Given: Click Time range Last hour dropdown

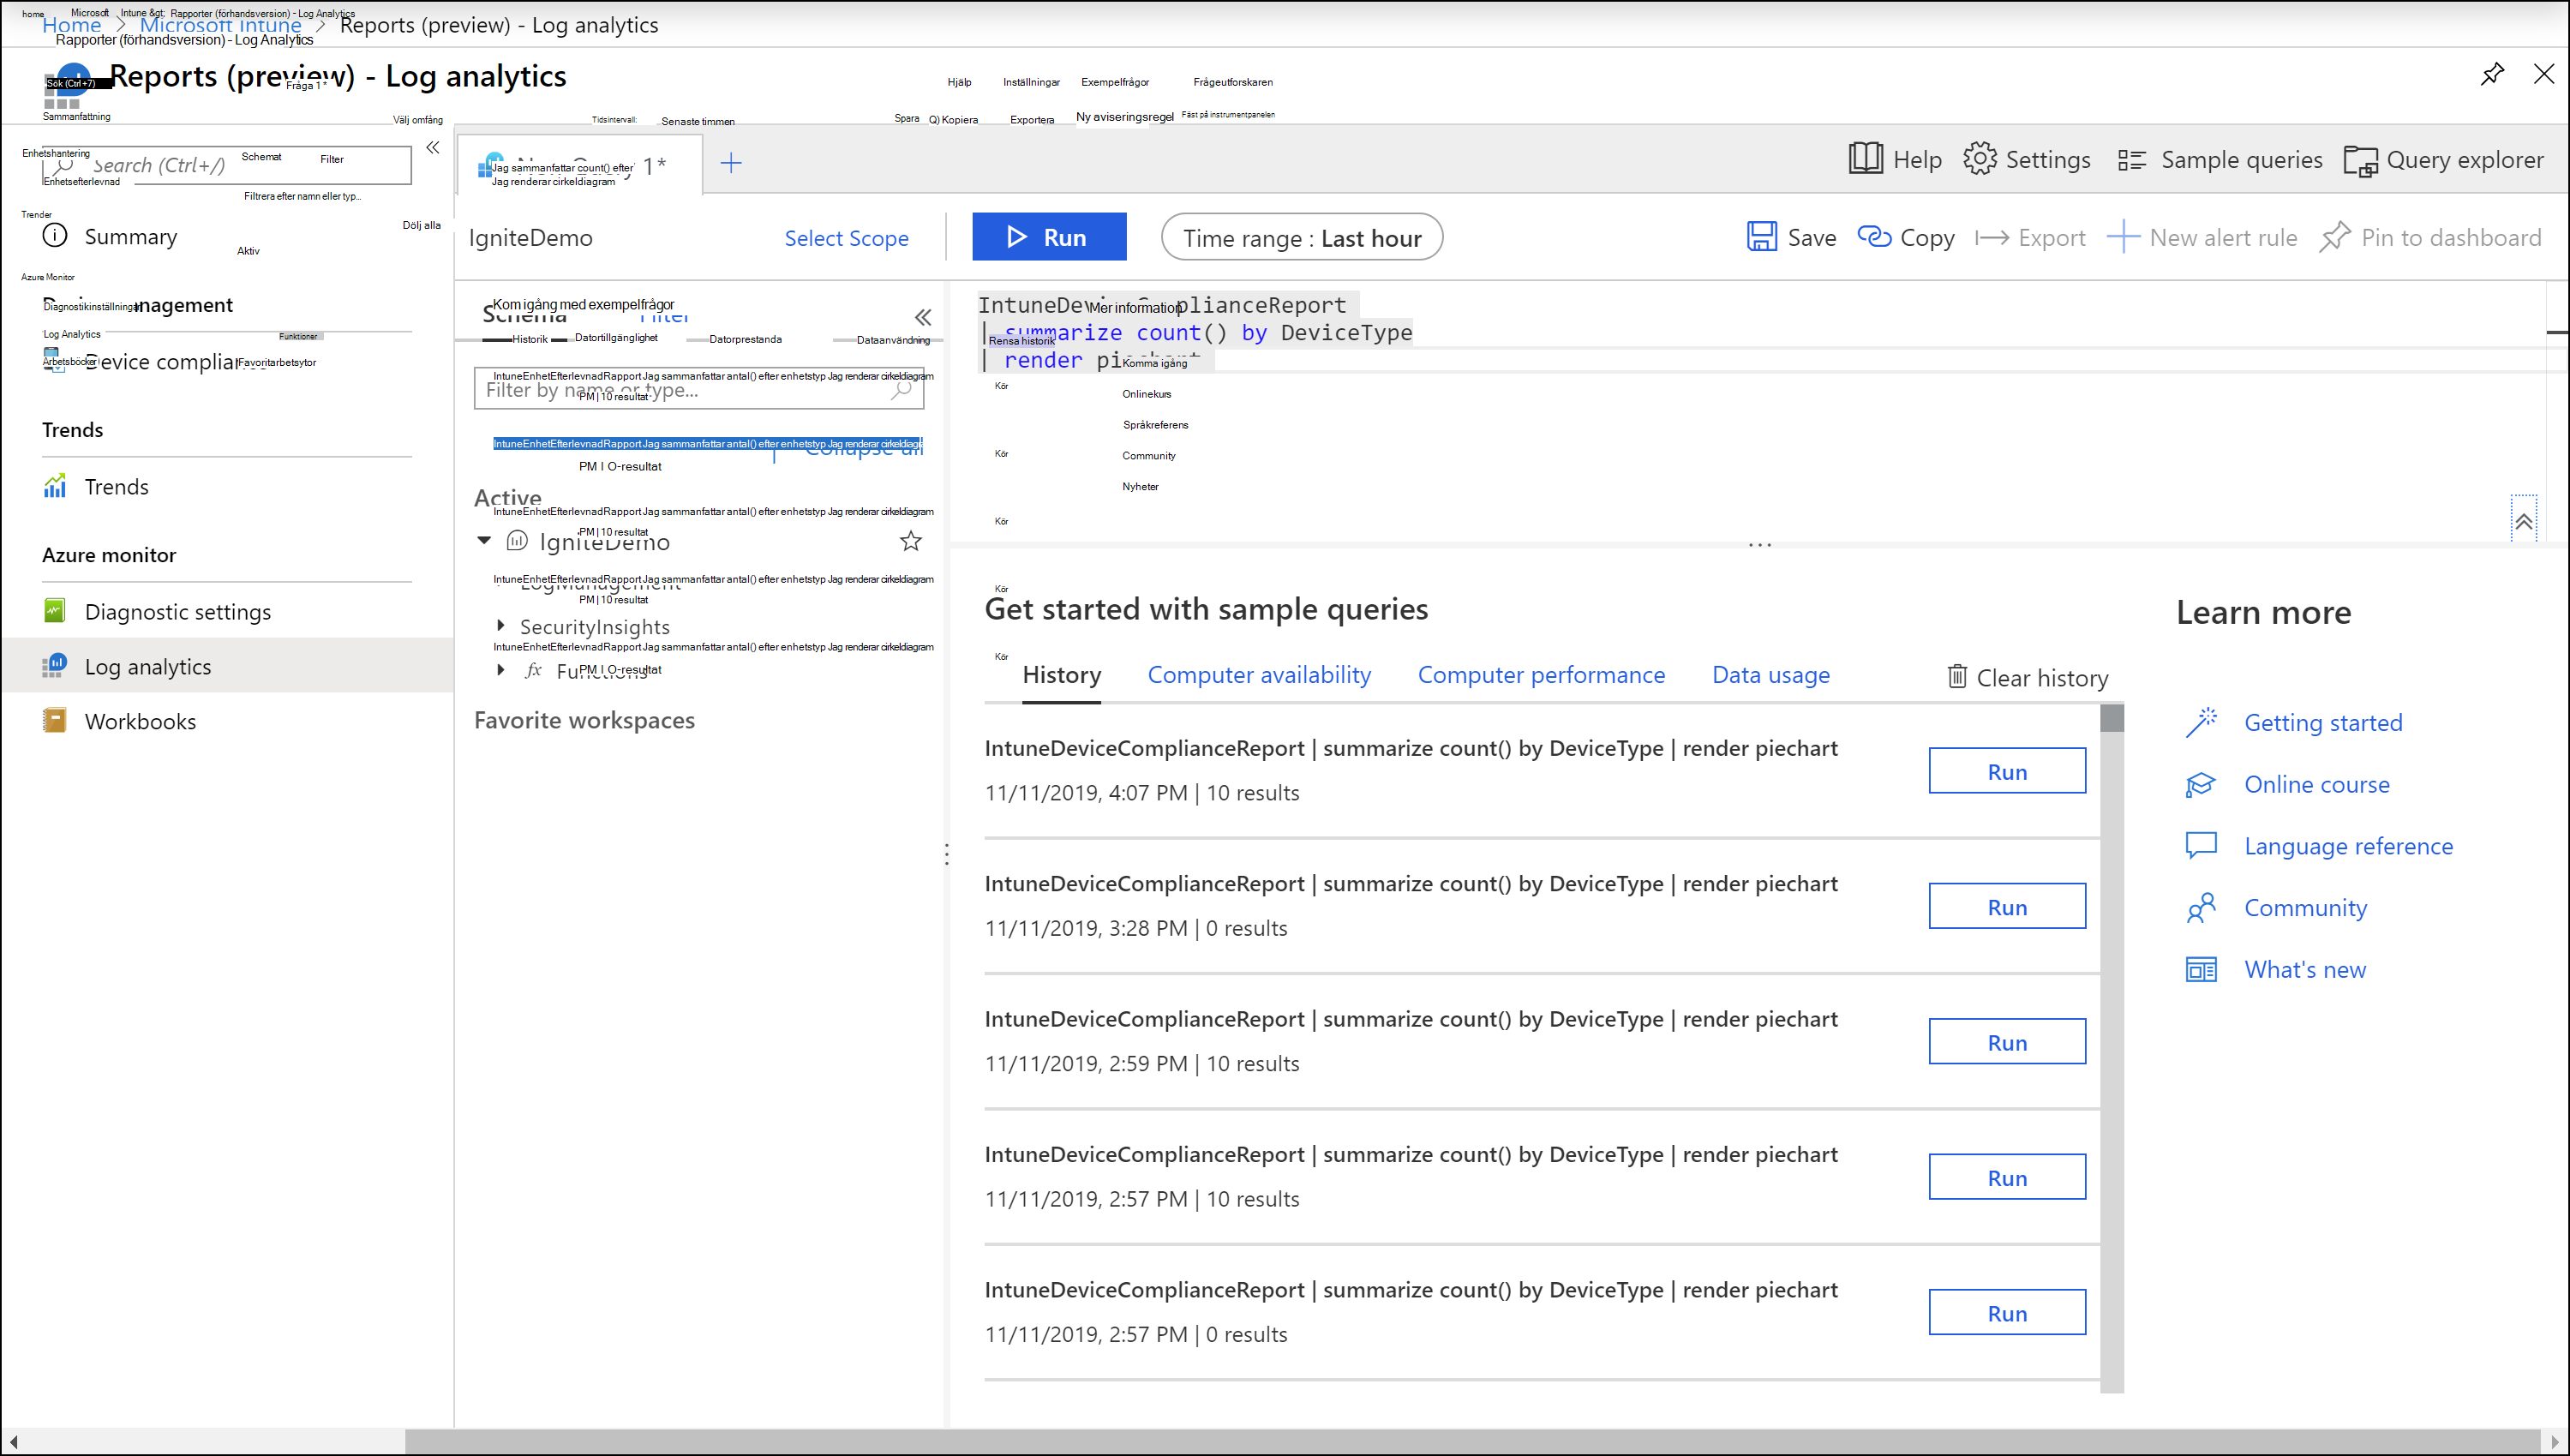Looking at the screenshot, I should 1303,237.
